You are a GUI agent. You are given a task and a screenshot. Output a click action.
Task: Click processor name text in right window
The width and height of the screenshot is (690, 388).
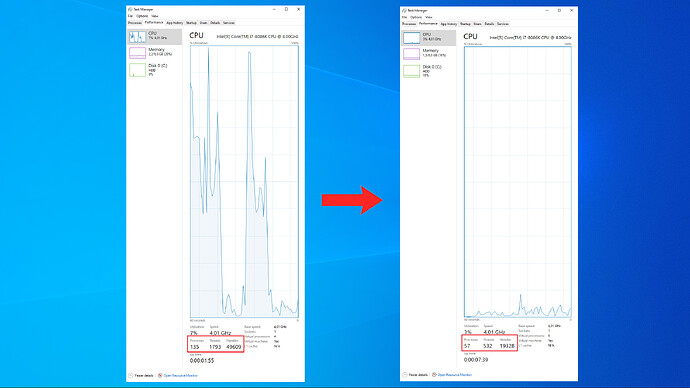530,38
